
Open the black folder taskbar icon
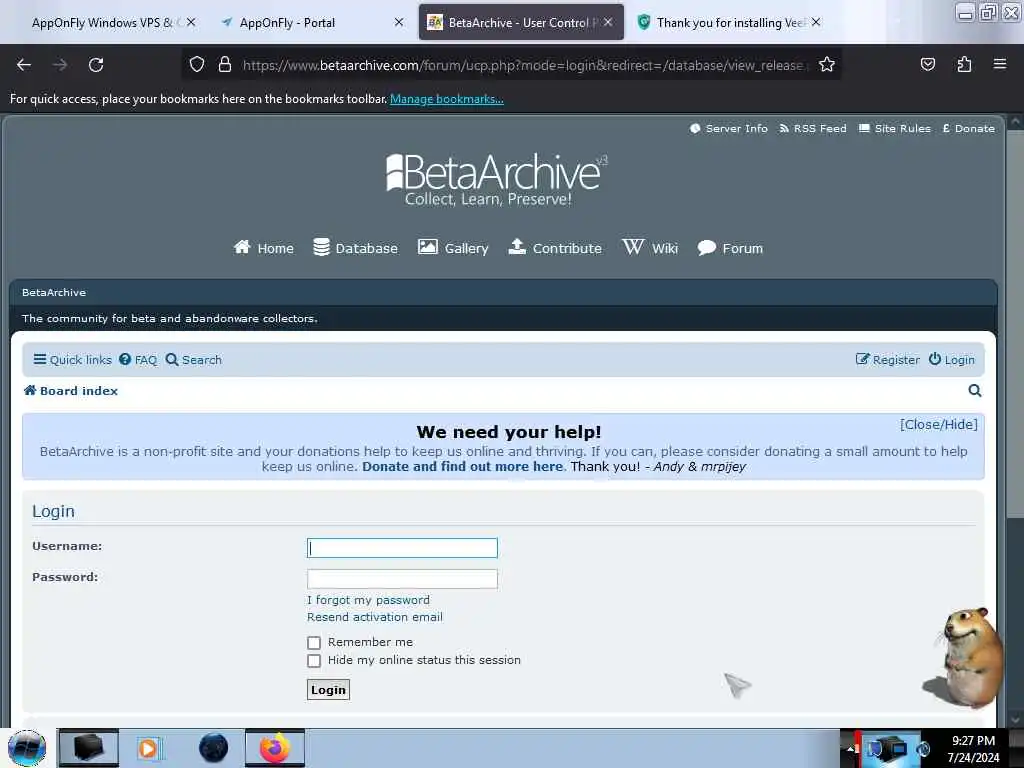pos(88,748)
